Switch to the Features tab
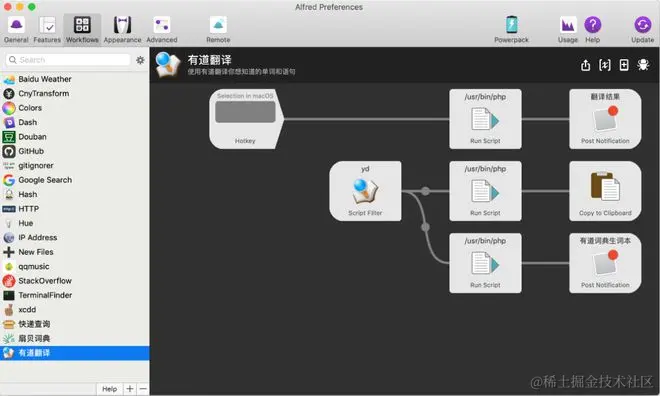660x396 pixels. pos(47,29)
